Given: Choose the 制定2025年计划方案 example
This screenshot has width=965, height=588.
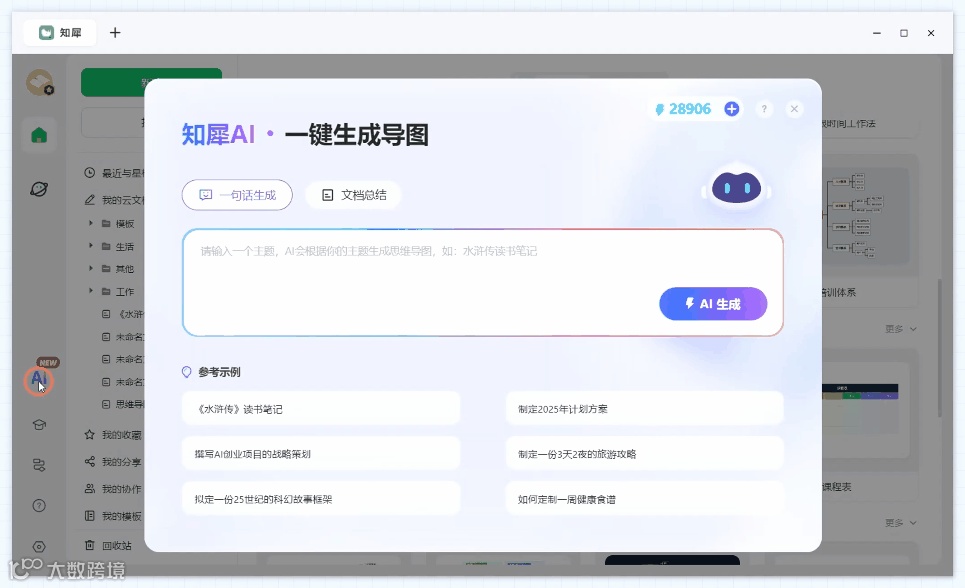Looking at the screenshot, I should pos(644,409).
